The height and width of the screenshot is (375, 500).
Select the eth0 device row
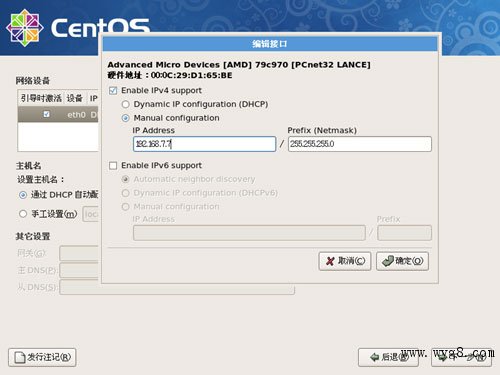point(58,114)
